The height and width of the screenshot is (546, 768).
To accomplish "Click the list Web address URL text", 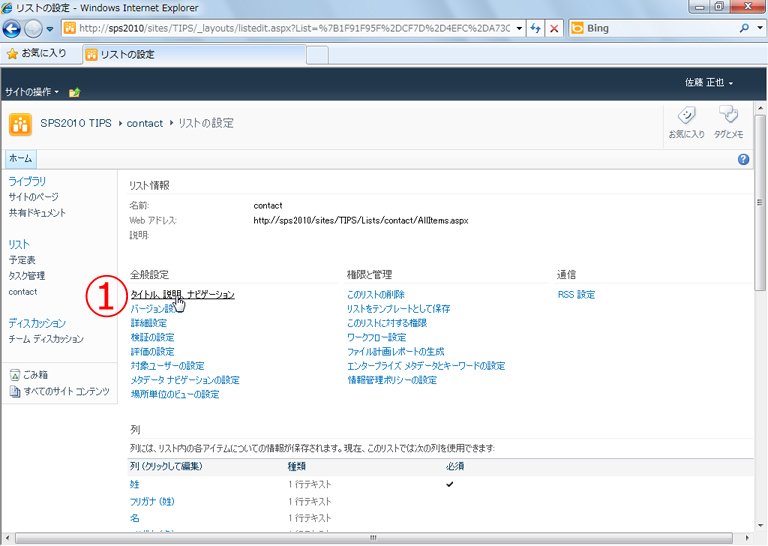I will [x=360, y=221].
